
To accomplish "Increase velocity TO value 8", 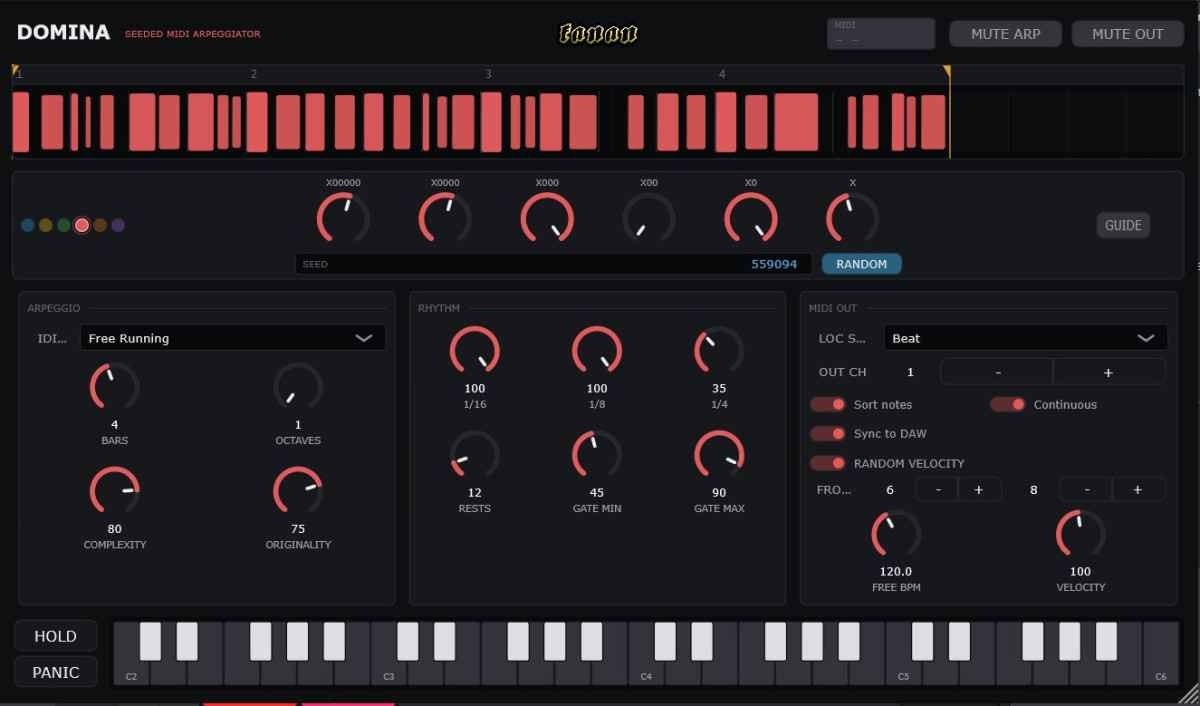I will tap(1138, 490).
